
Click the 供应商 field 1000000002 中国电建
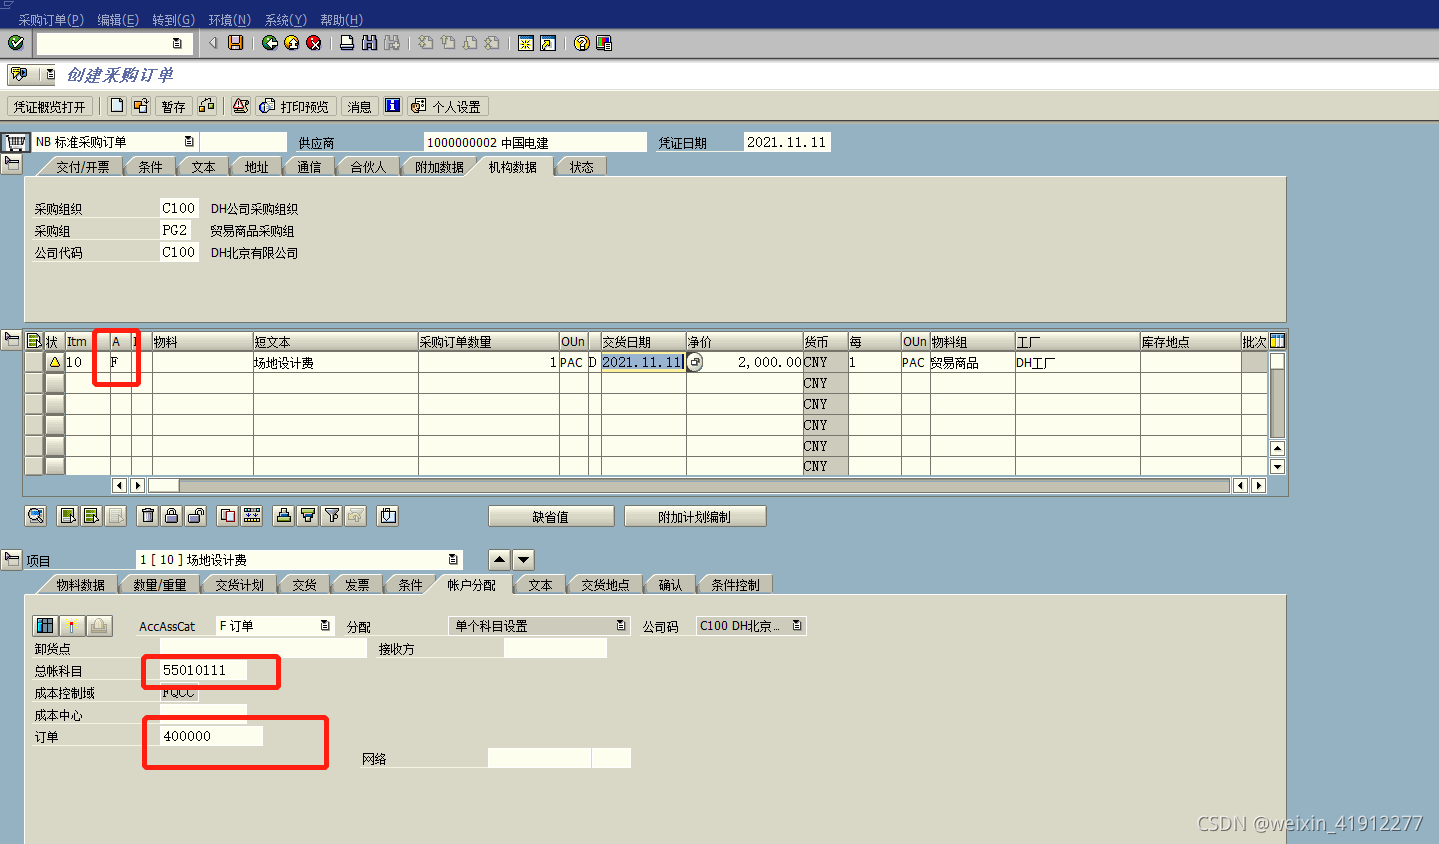coord(535,142)
